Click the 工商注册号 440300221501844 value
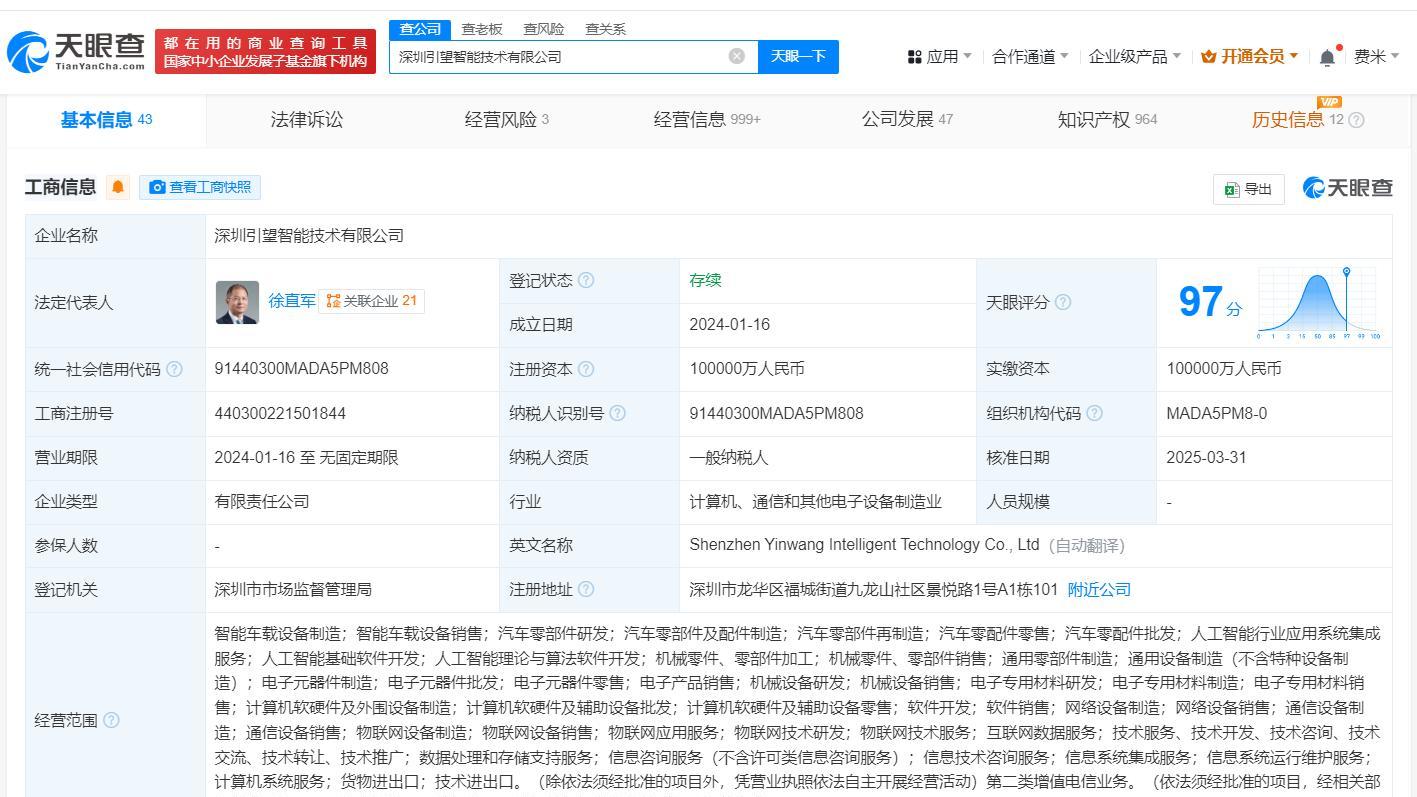Viewport: 1417px width, 797px height. tap(280, 413)
